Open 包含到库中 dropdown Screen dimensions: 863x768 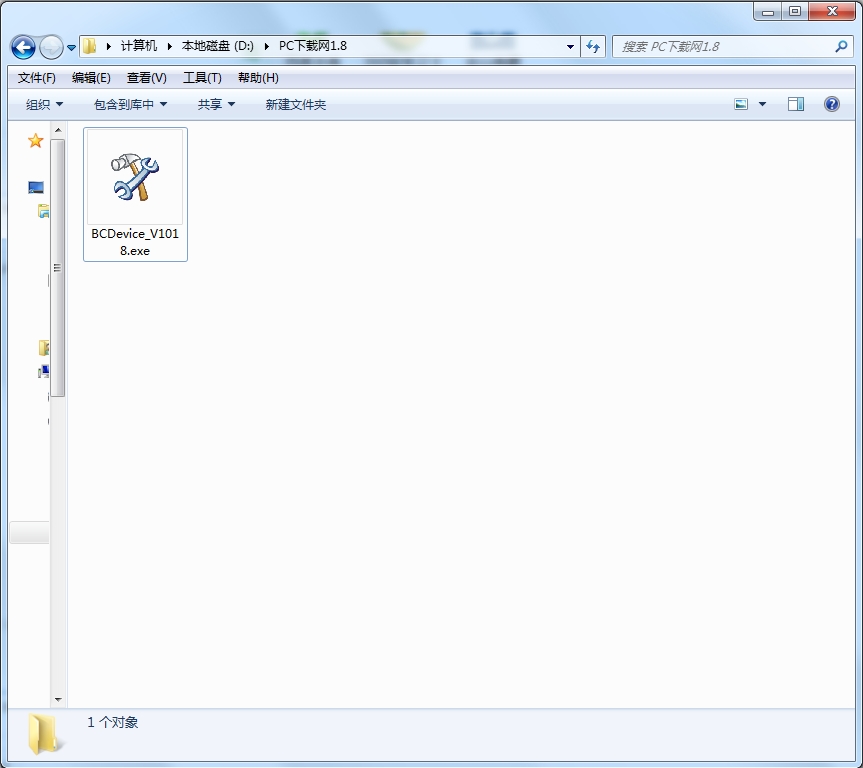click(x=130, y=105)
